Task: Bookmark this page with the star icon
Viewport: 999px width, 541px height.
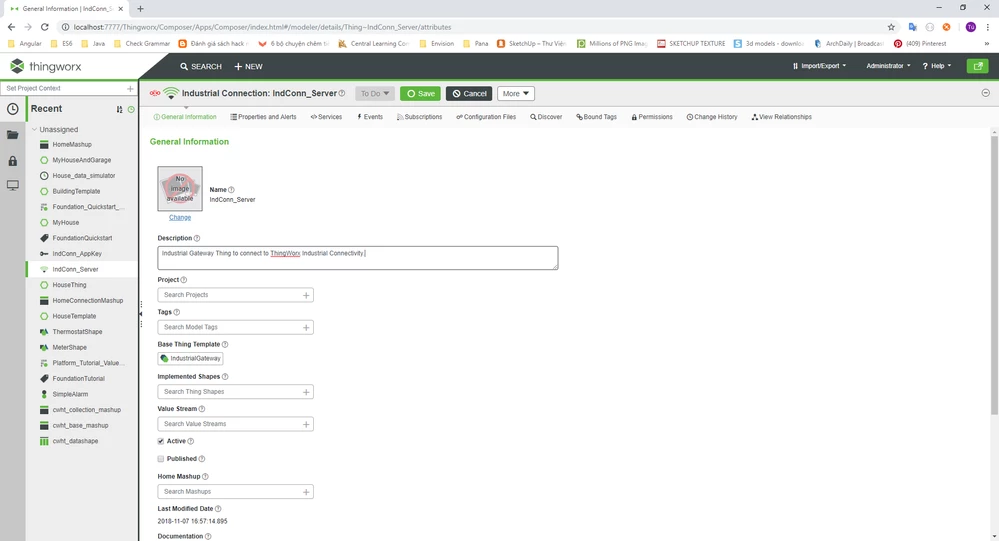Action: coord(891,27)
